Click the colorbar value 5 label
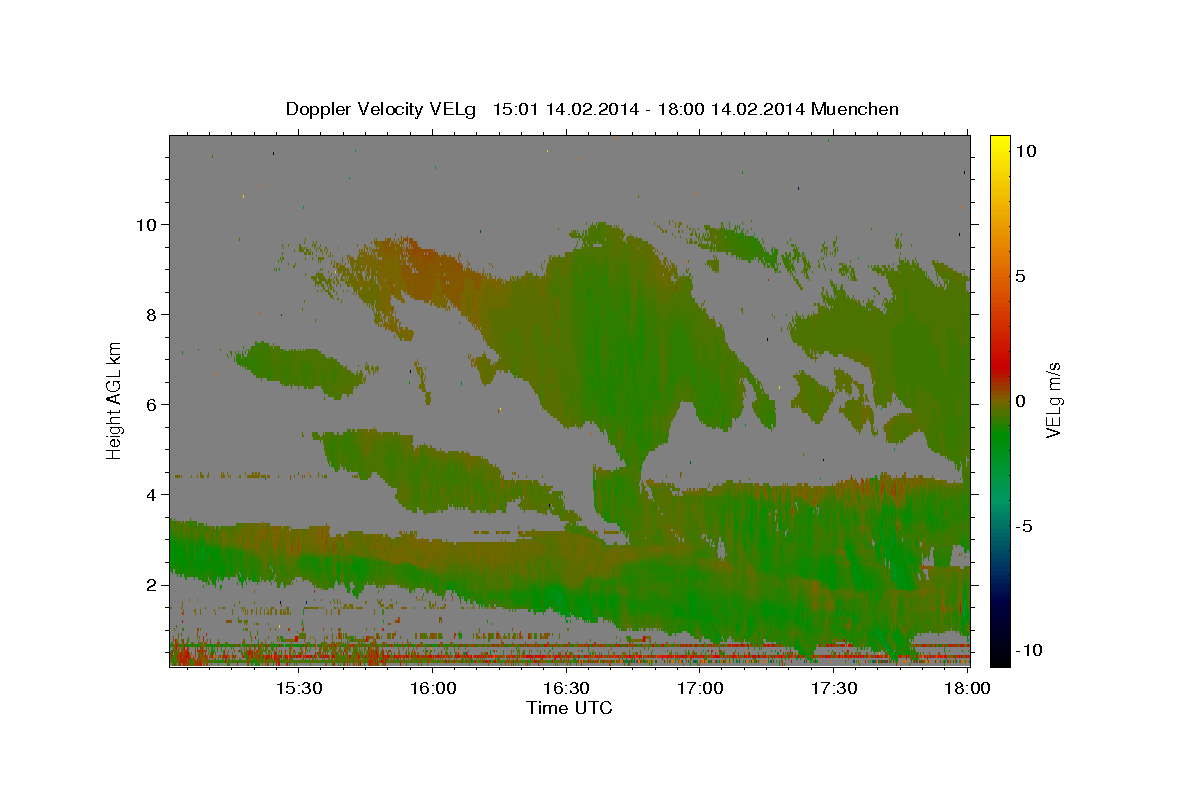This screenshot has width=1200, height=800. [x=1021, y=276]
